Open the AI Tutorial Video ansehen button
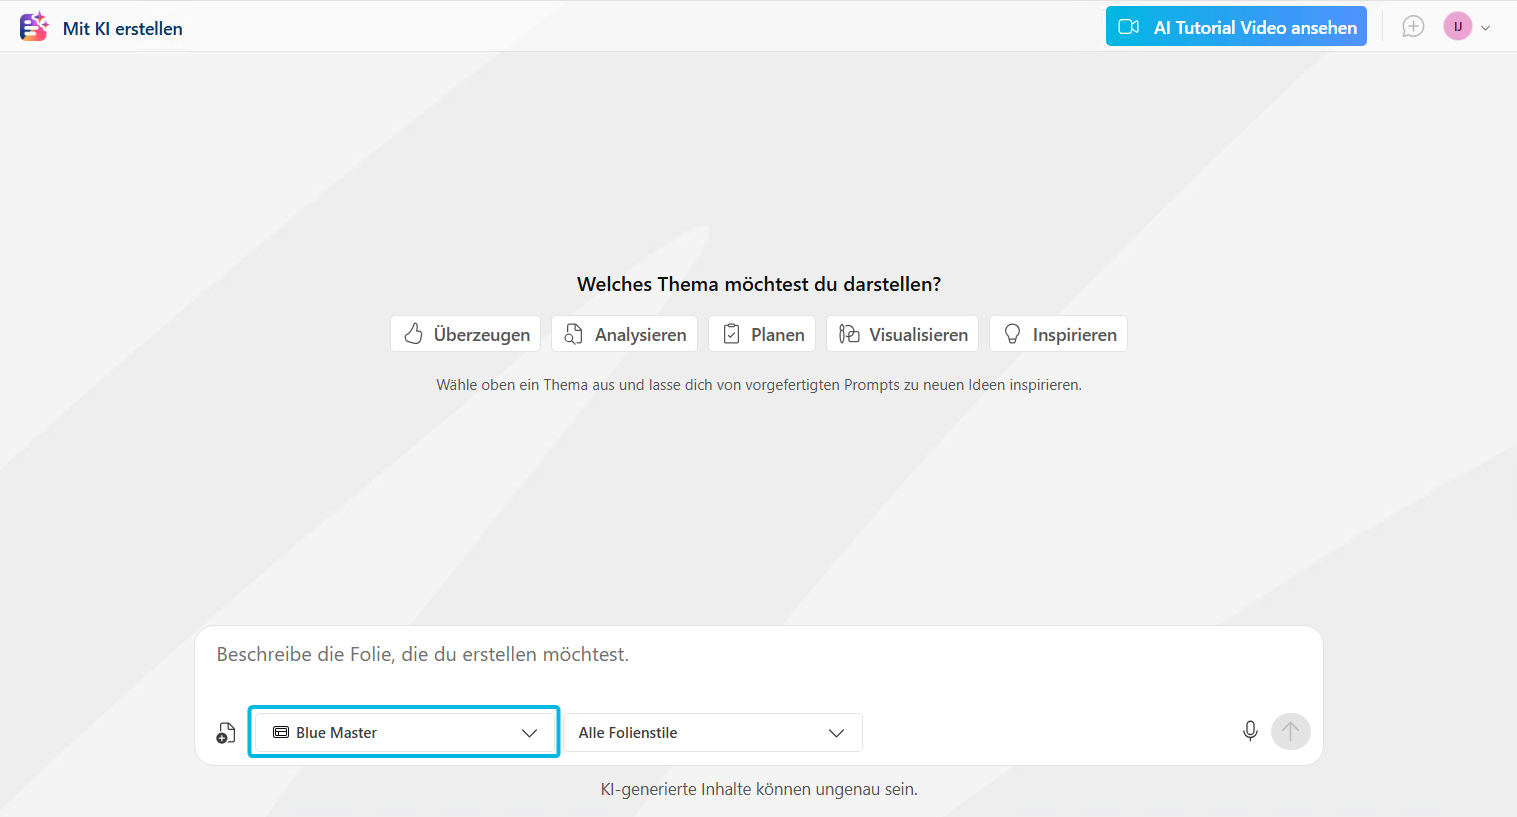Image resolution: width=1517 pixels, height=817 pixels. 1236,27
